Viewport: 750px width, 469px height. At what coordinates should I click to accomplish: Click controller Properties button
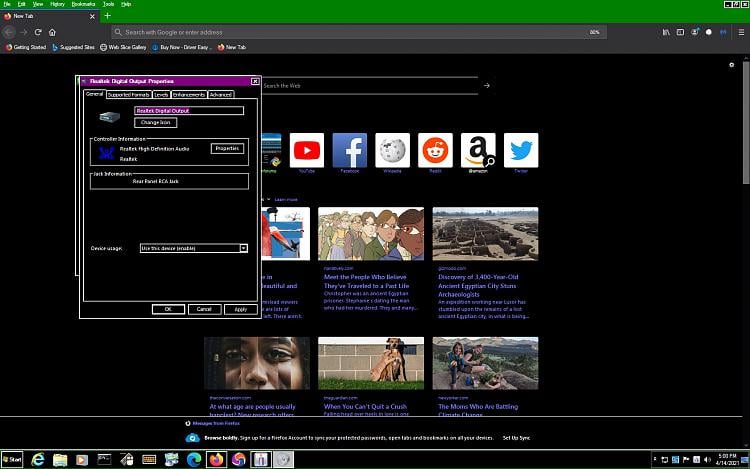(x=227, y=149)
